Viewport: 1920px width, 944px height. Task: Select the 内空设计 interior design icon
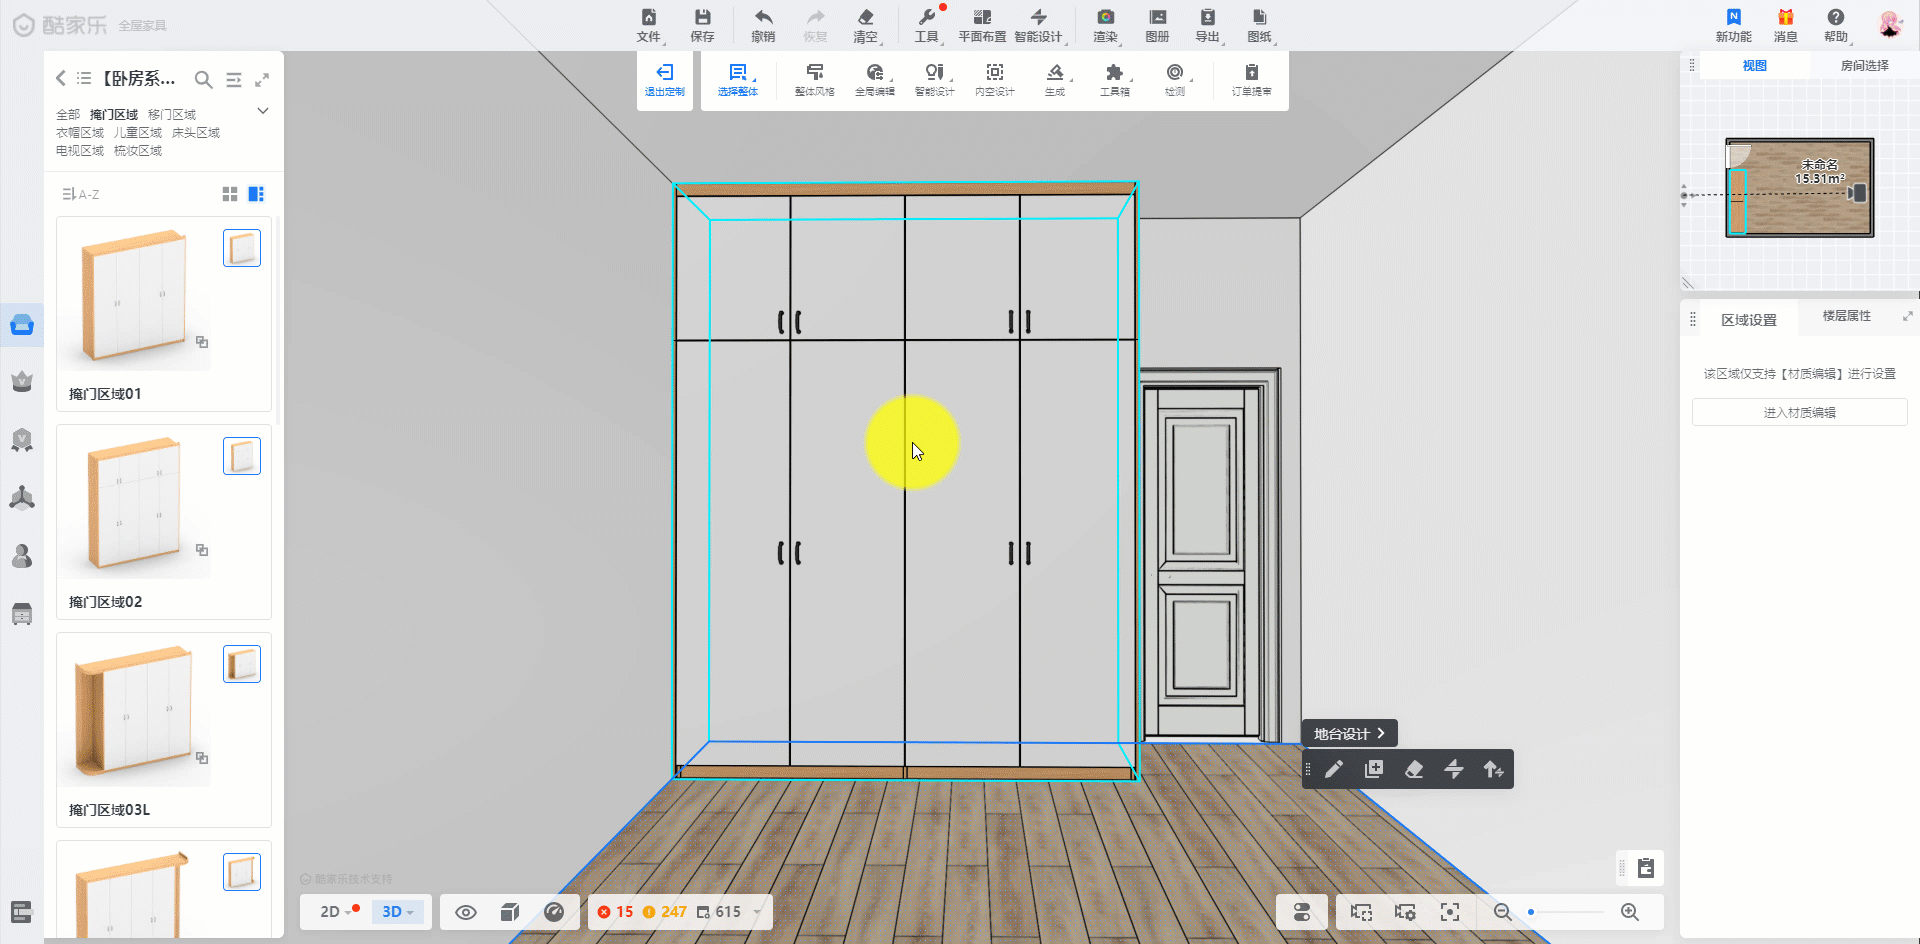[994, 80]
